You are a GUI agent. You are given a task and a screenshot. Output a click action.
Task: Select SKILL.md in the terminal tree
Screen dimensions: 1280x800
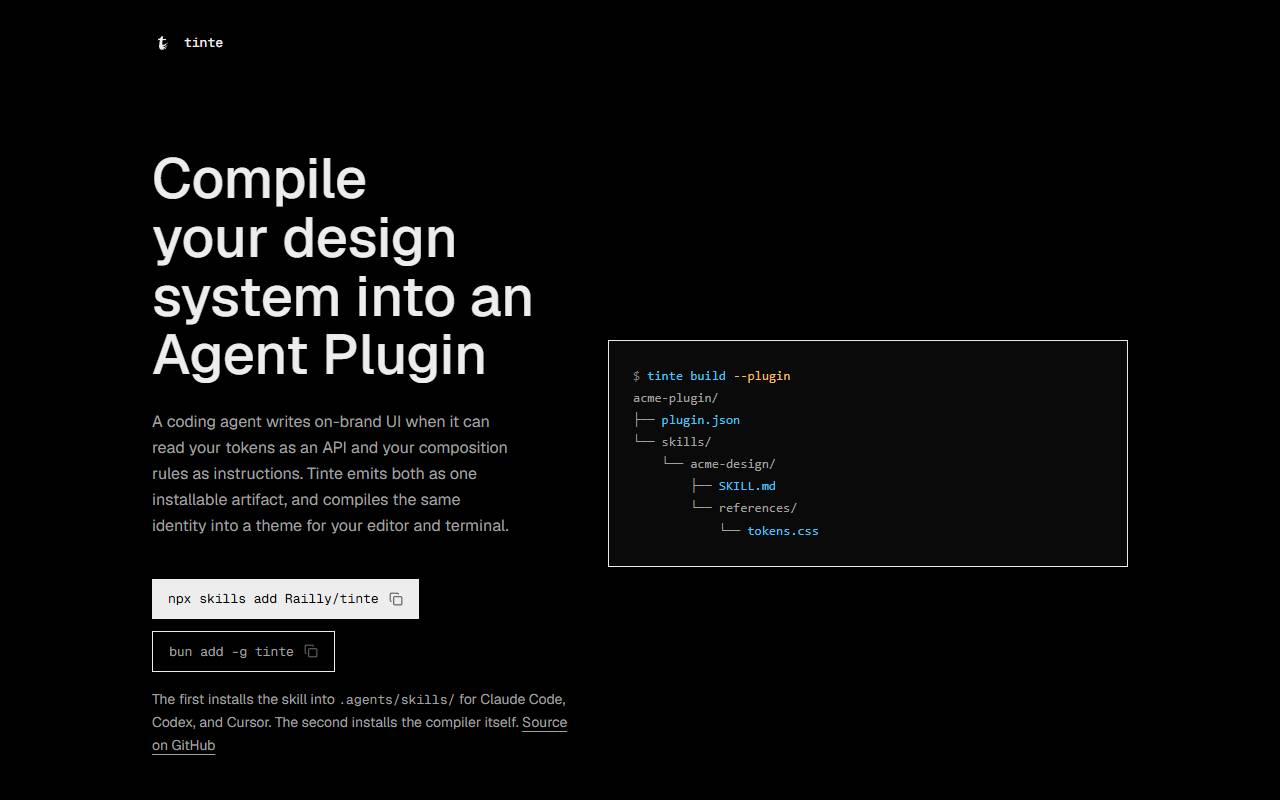point(747,486)
